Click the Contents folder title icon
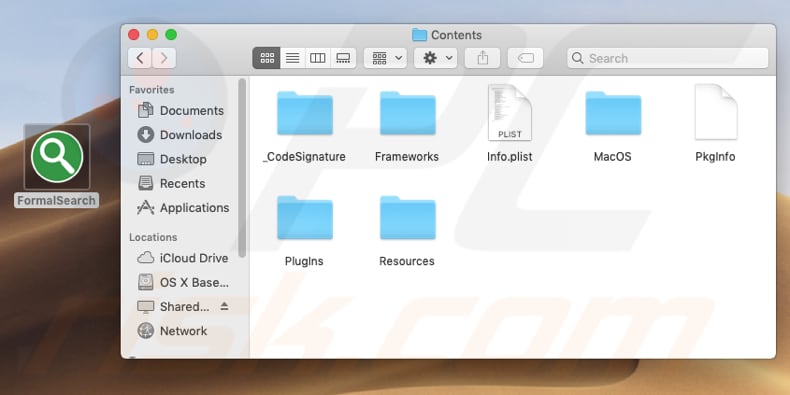Viewport: 790px width, 395px height. coord(419,35)
